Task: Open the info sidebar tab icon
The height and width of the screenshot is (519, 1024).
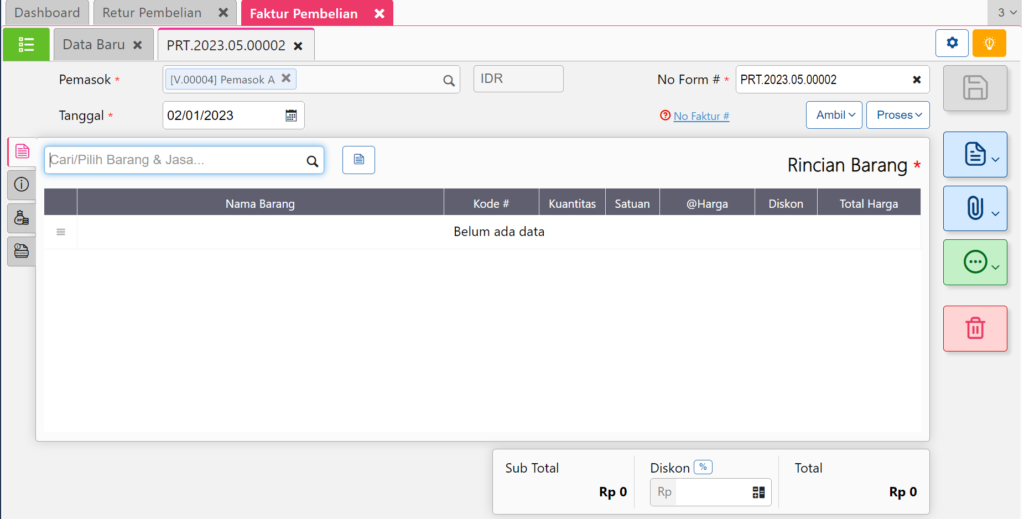Action: coord(21,184)
